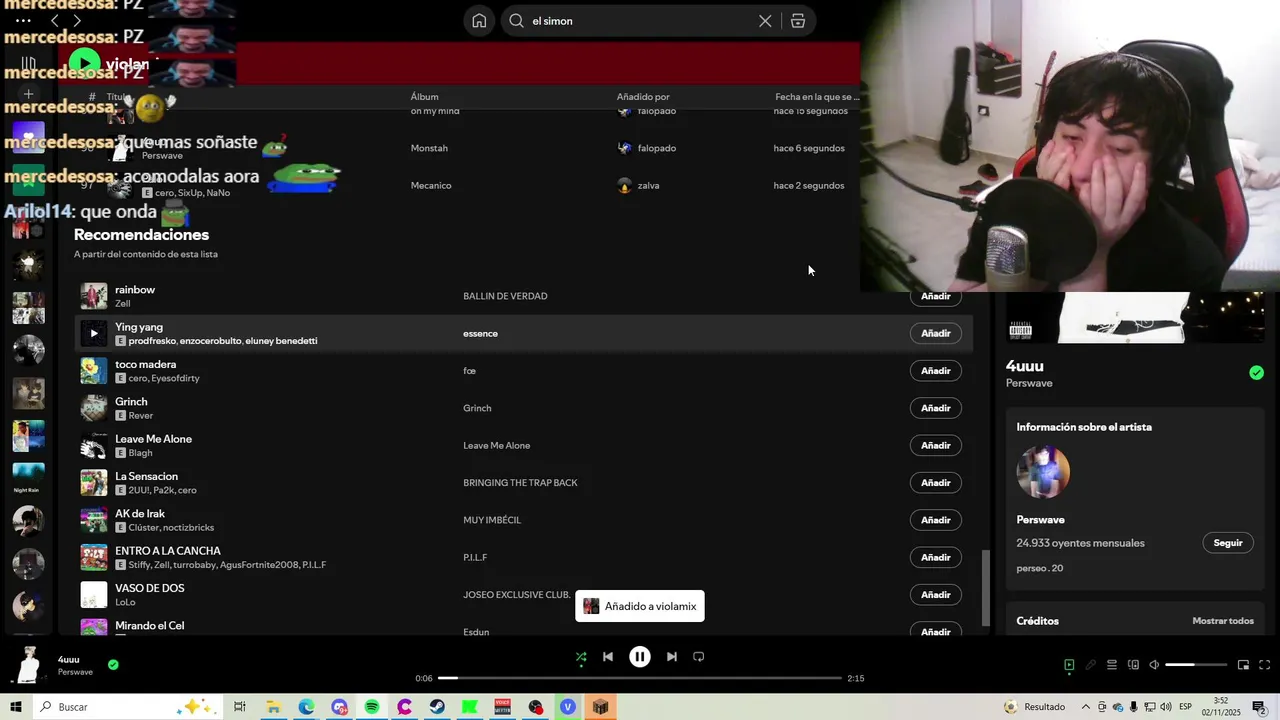This screenshot has width=1280, height=720.
Task: Open Connect to a device
Action: pos(1133,665)
